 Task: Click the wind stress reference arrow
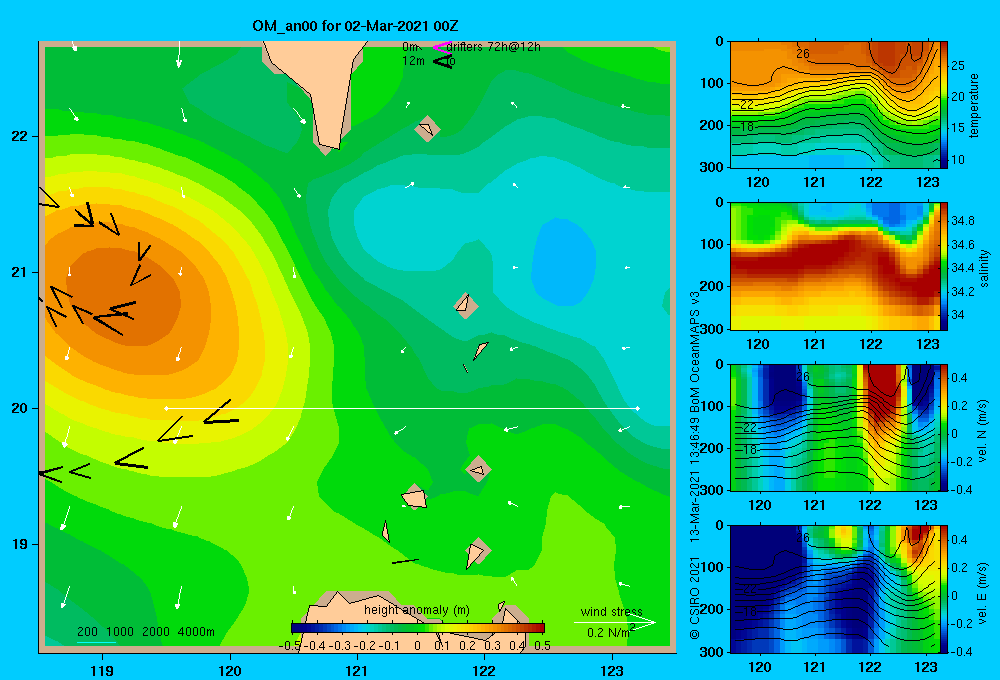[x=614, y=622]
